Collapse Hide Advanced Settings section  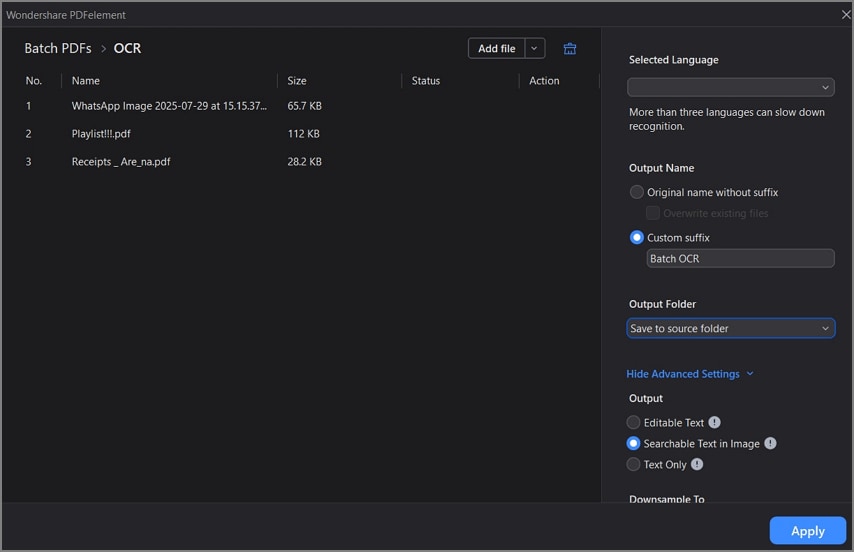[x=690, y=374]
